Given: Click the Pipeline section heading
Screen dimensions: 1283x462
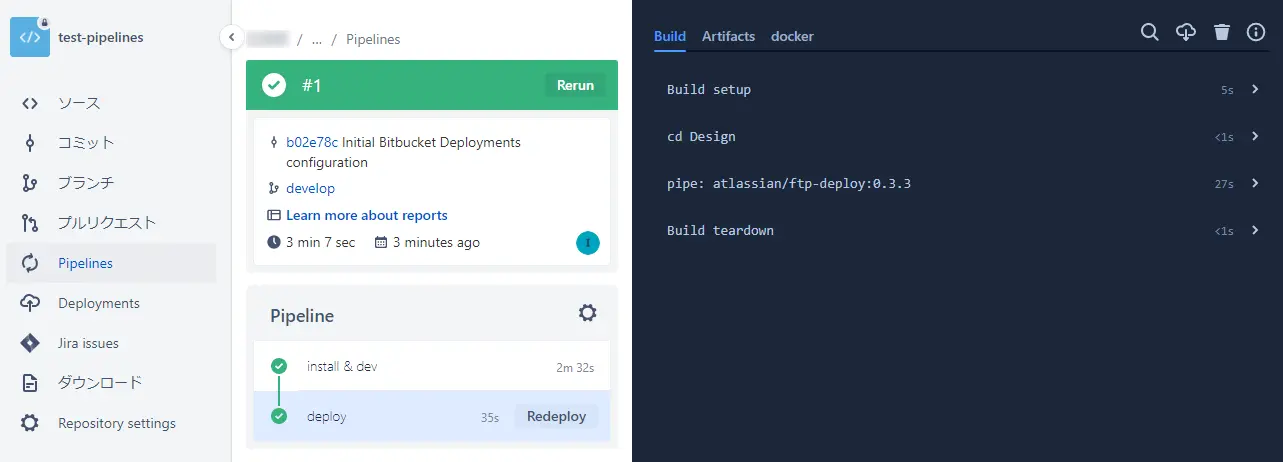Looking at the screenshot, I should [302, 315].
